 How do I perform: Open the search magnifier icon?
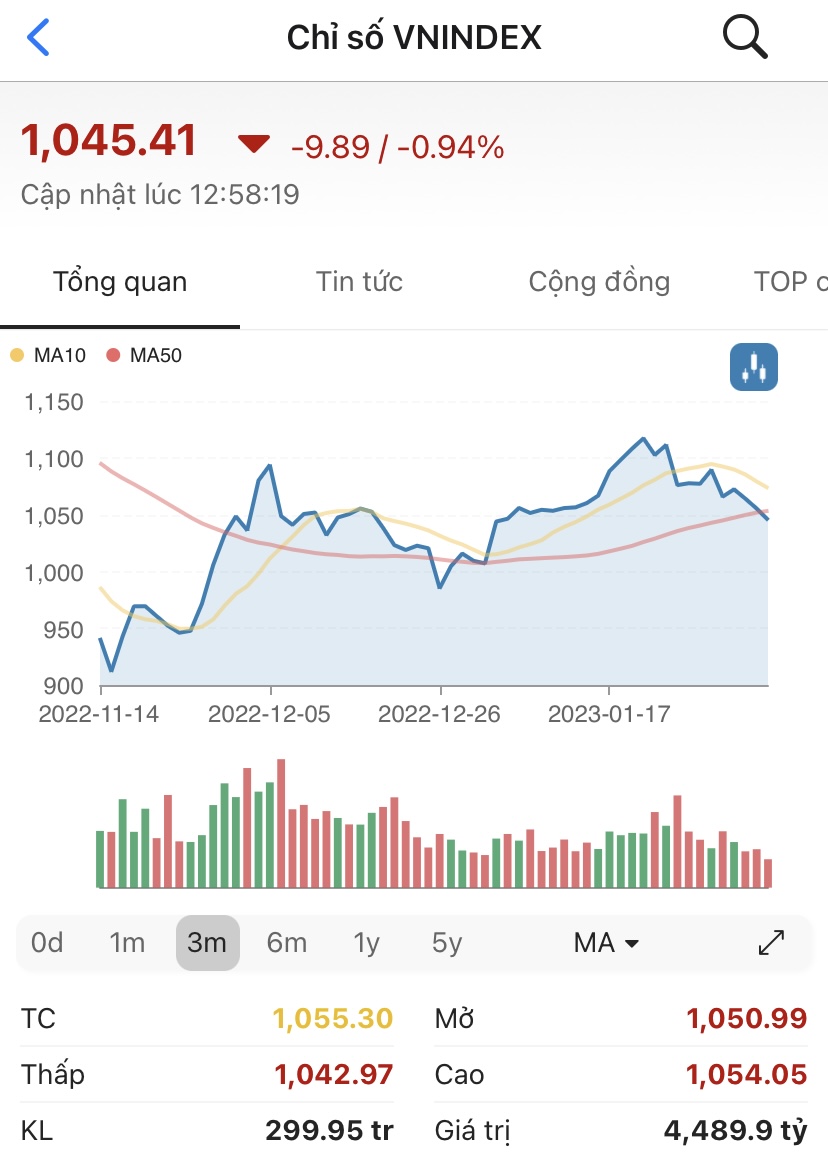click(x=744, y=38)
